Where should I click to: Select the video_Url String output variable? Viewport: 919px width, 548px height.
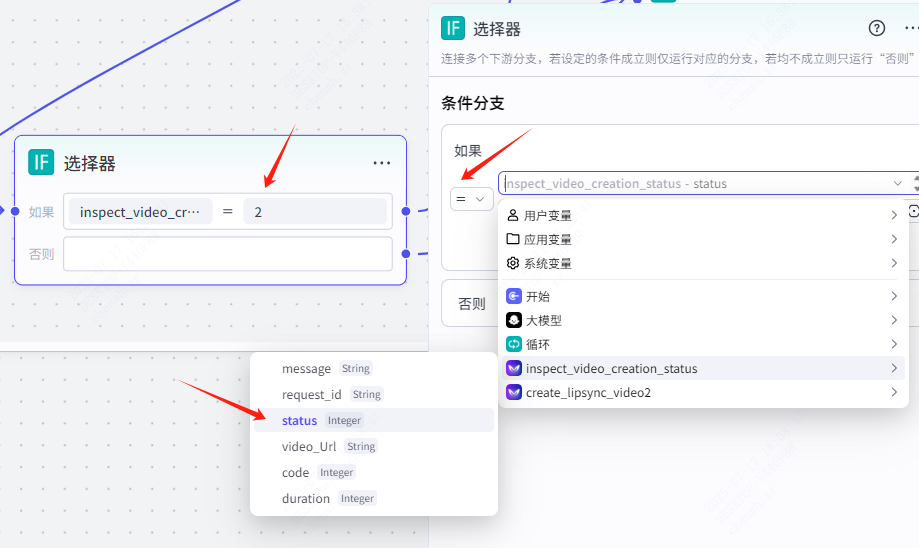(x=374, y=446)
